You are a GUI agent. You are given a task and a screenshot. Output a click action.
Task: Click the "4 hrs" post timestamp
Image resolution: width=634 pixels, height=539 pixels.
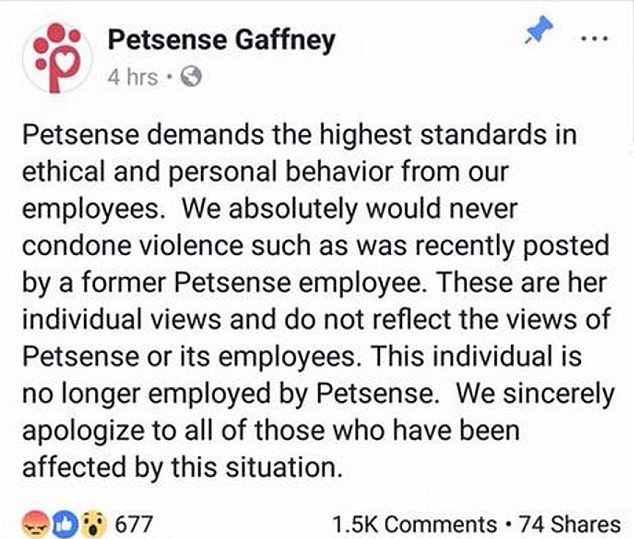pos(130,78)
